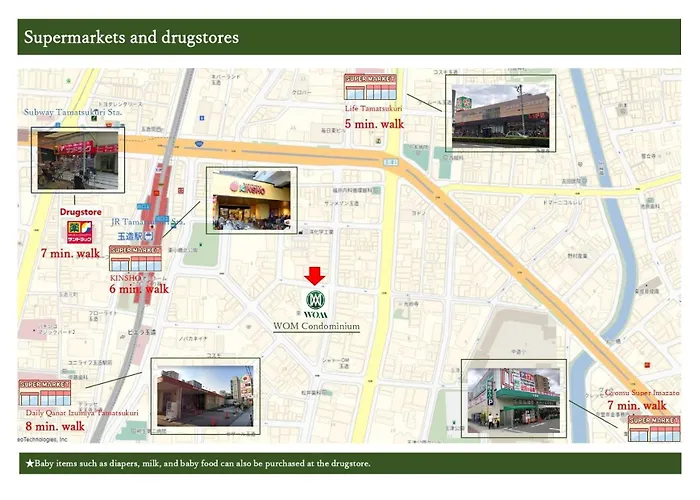Click "7 min. walk" under the drugstore logo

(x=71, y=254)
